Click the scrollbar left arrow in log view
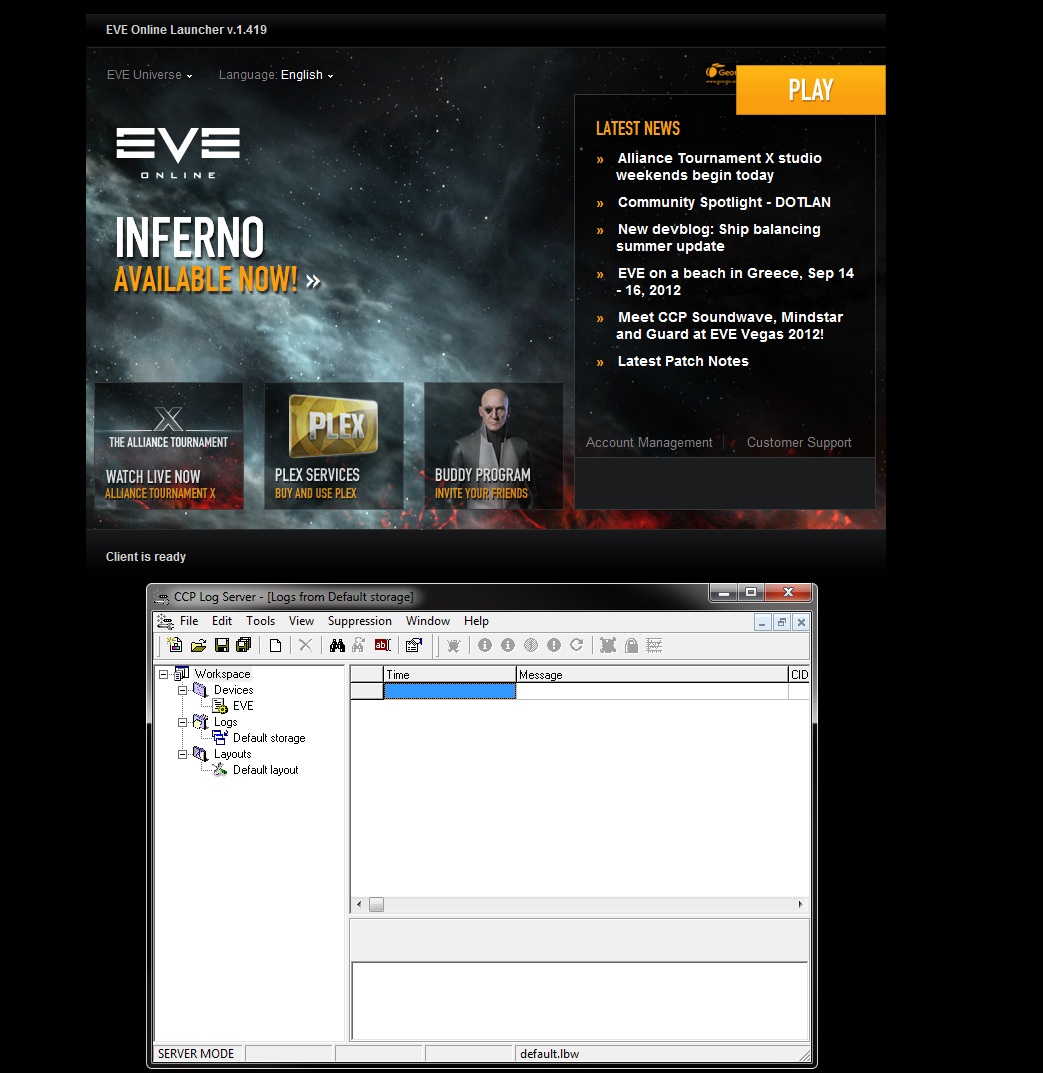Viewport: 1043px width, 1073px height. point(359,905)
